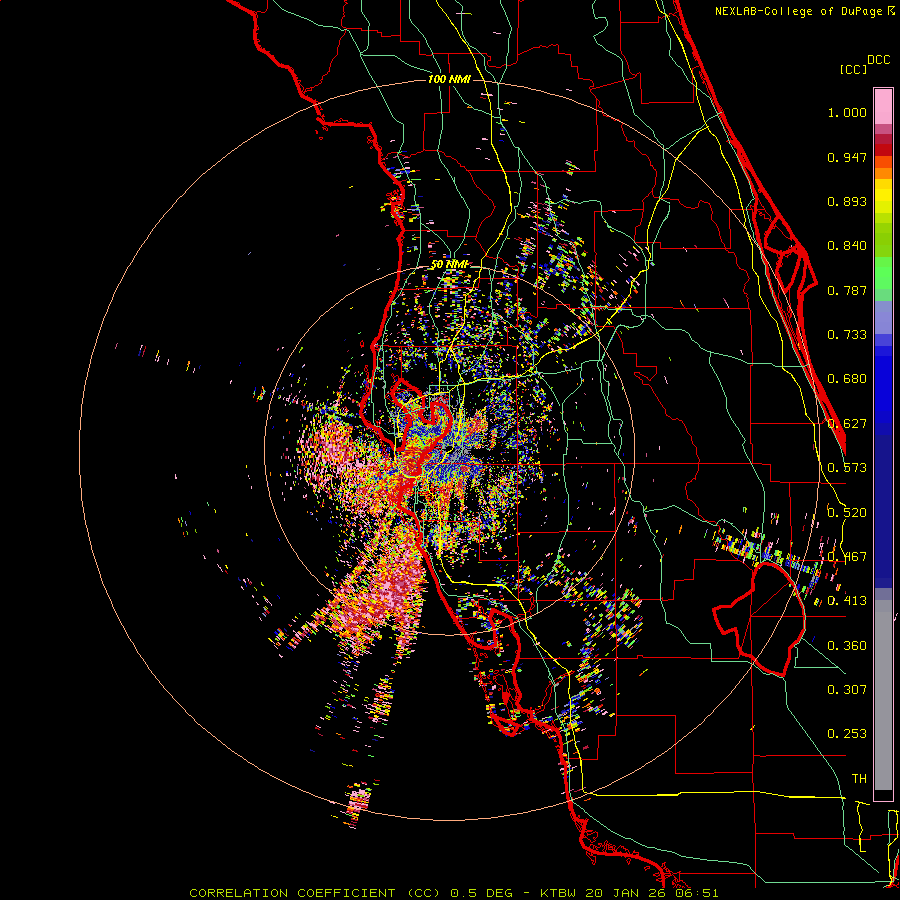Select the 0.307 legend value
The height and width of the screenshot is (900, 900).
[x=847, y=689]
